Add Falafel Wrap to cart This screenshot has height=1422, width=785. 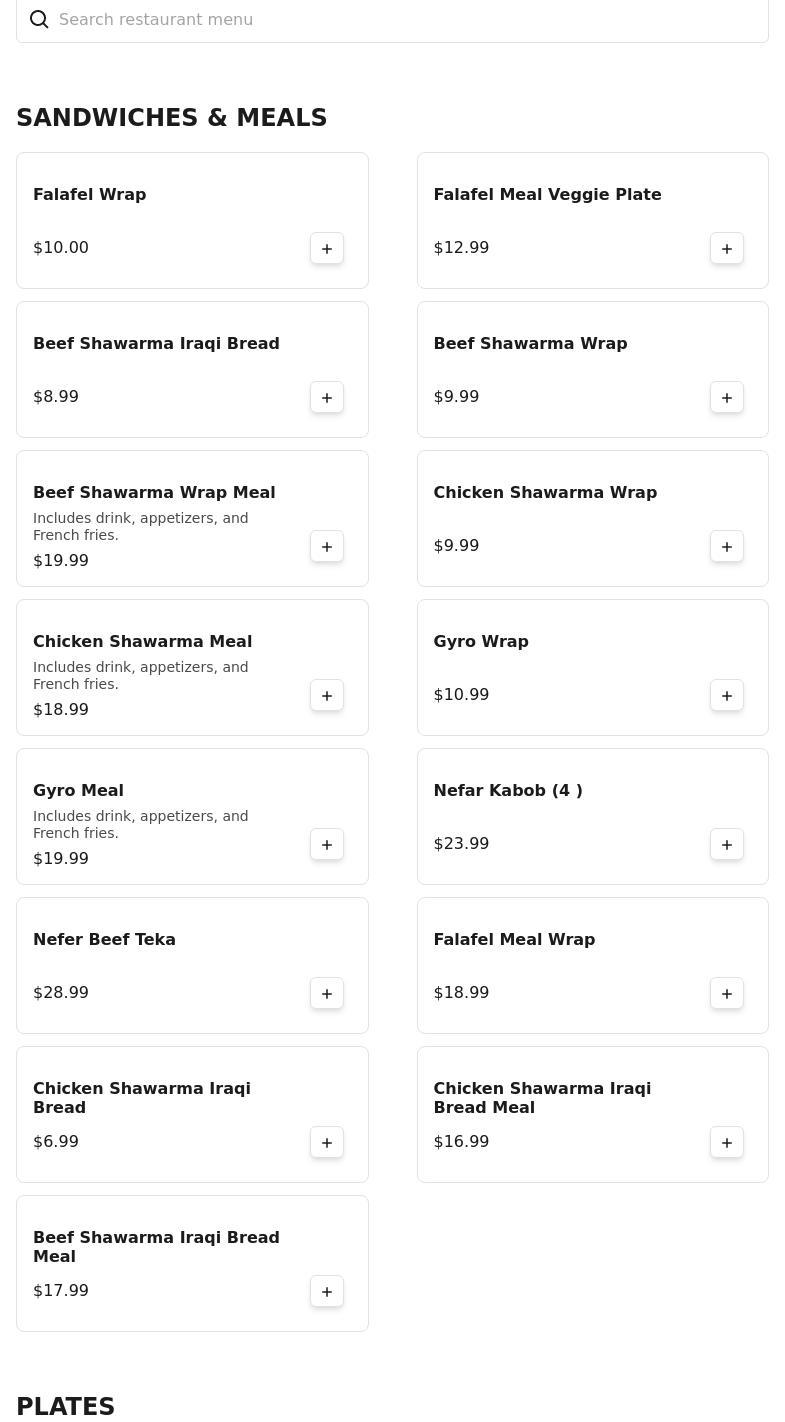pos(327,249)
